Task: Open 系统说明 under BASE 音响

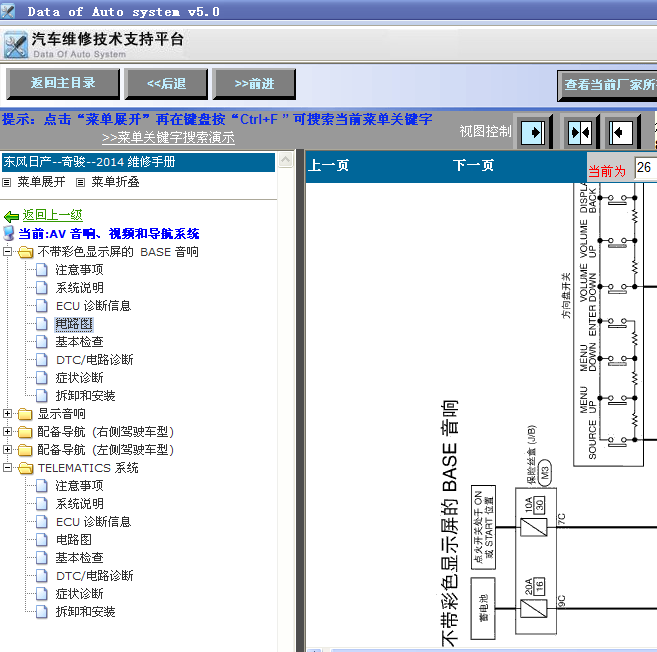Action: point(79,288)
